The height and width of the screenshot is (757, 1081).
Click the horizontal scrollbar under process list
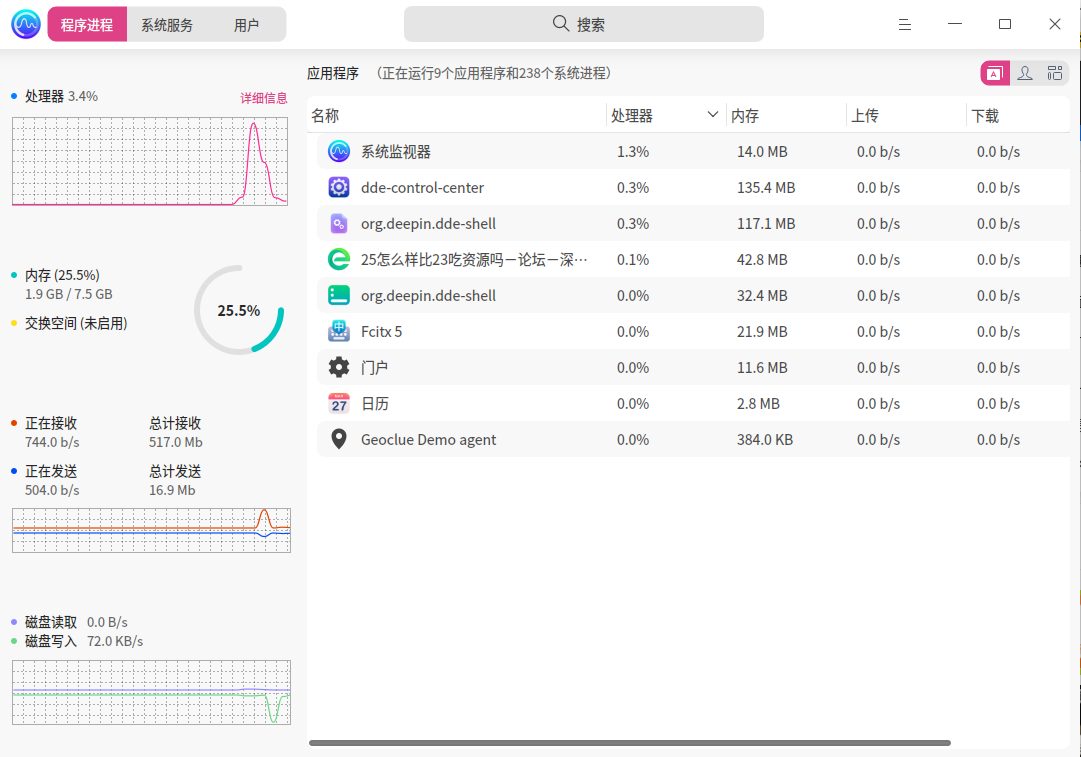coord(629,743)
